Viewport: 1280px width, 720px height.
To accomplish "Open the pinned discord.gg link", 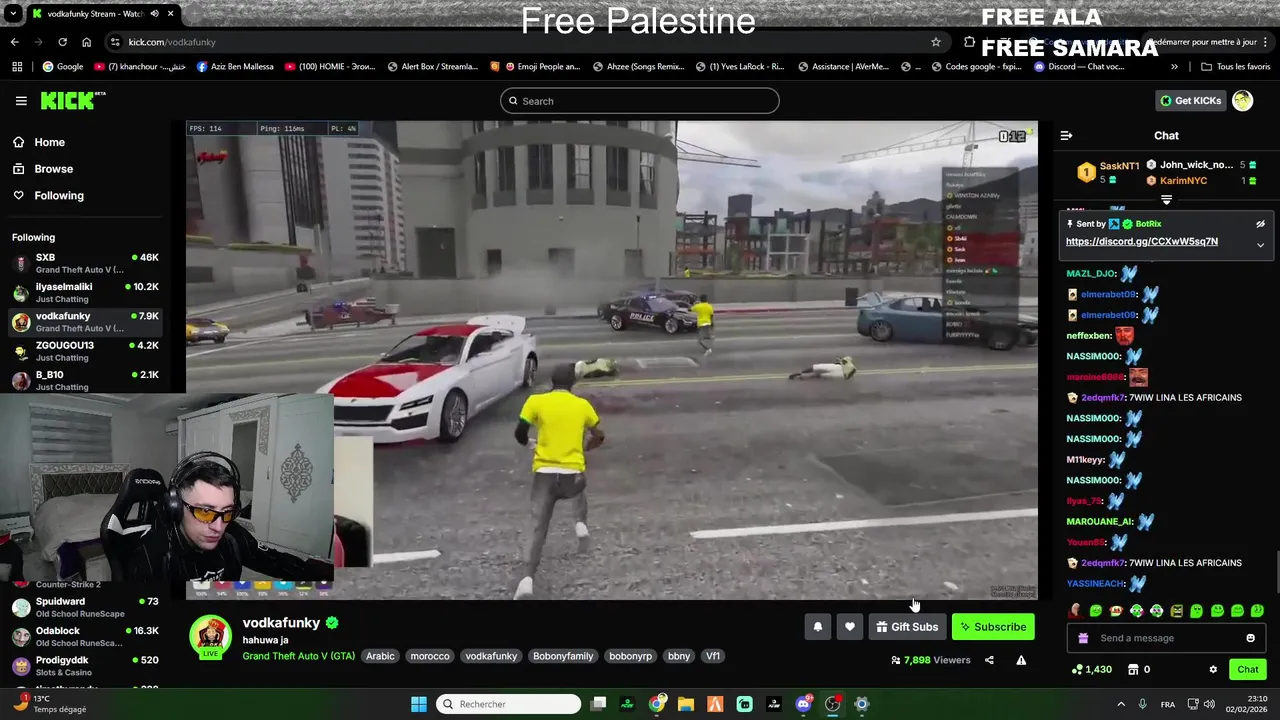I will coord(1141,242).
